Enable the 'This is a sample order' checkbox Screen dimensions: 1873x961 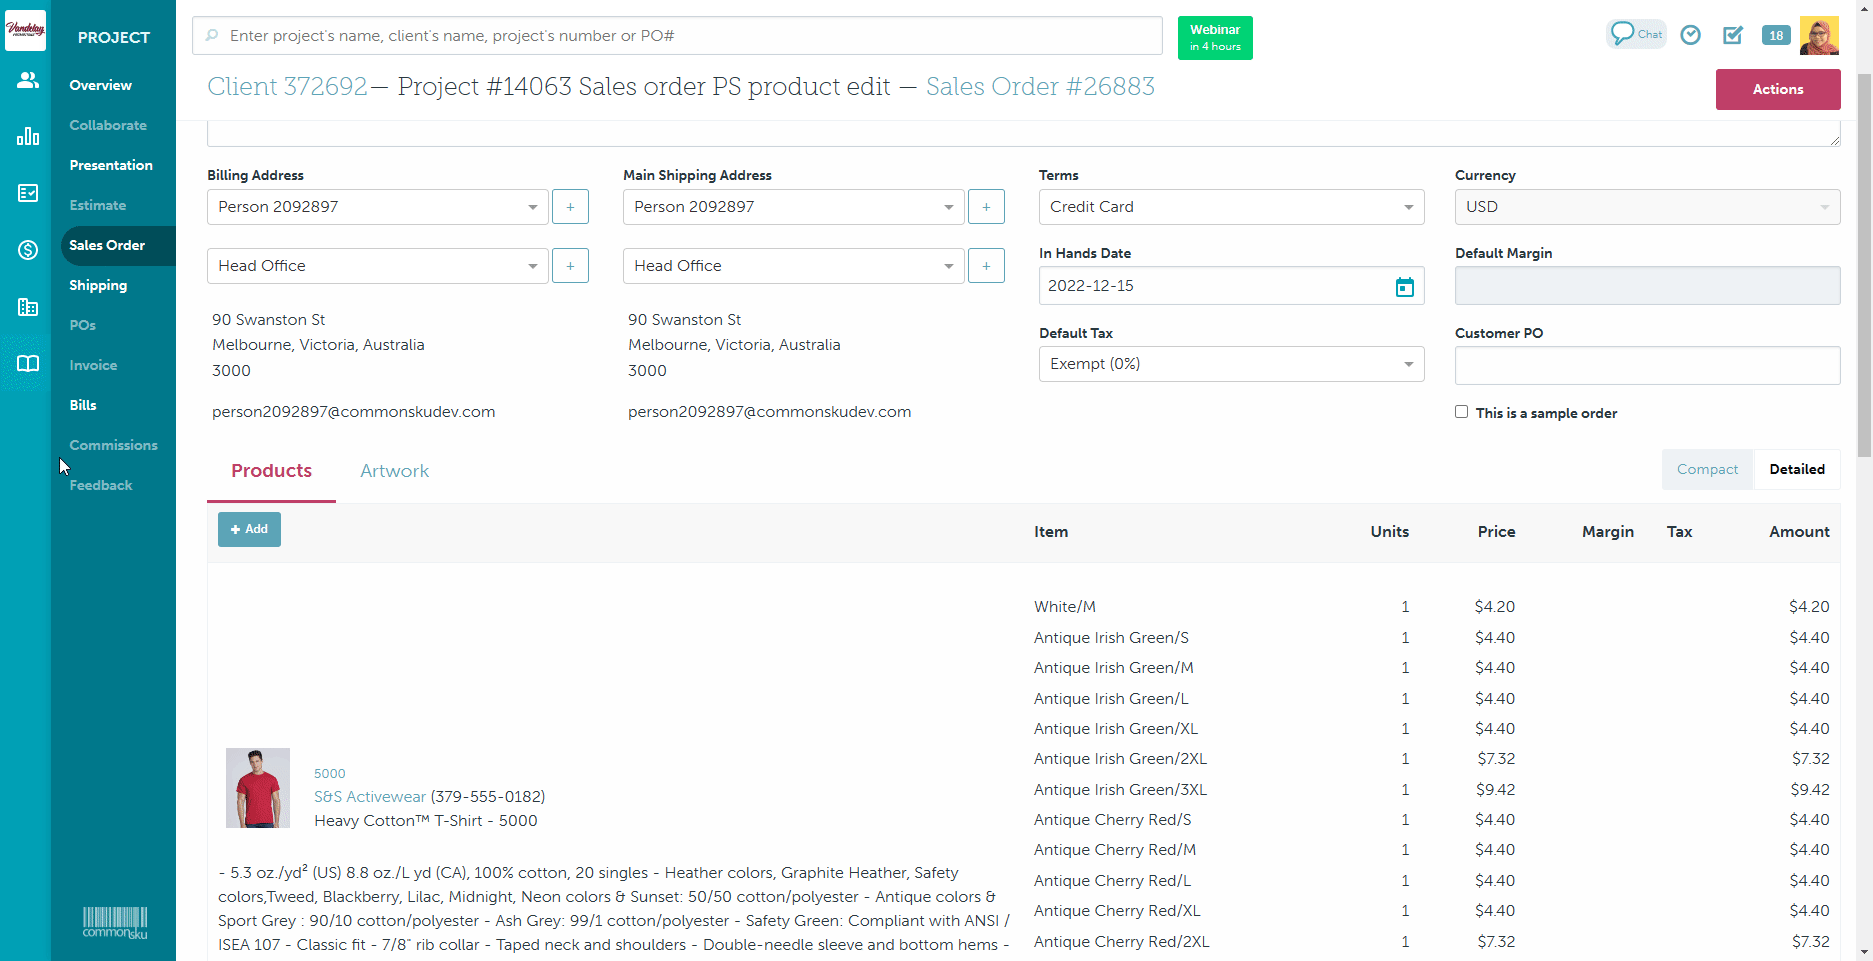pos(1461,411)
